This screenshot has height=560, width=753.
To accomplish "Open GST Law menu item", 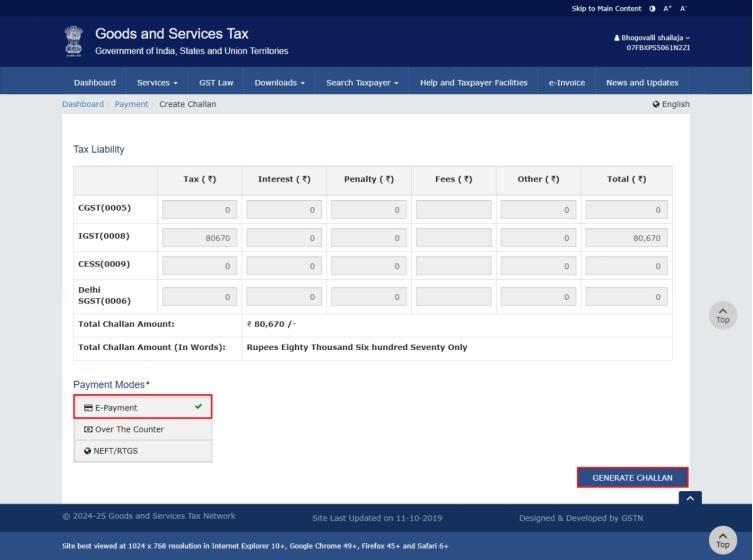I will pos(216,83).
